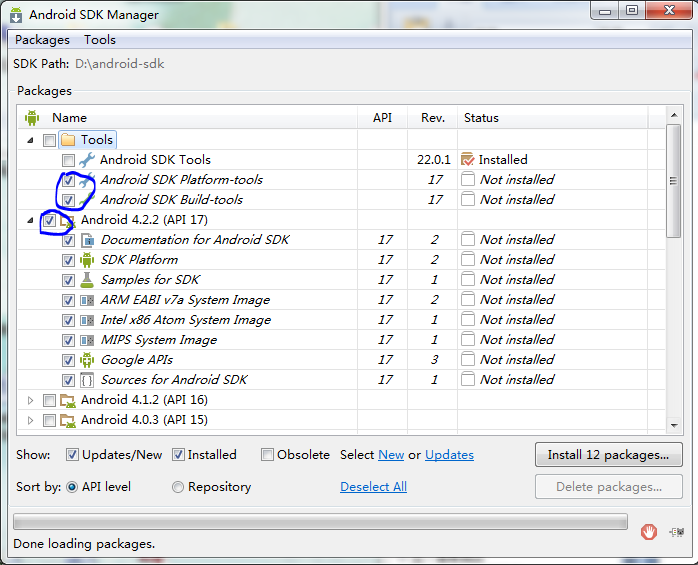This screenshot has height=565, width=698.
Task: Click the wrench icon beside Android SDK Tools
Action: 87,160
